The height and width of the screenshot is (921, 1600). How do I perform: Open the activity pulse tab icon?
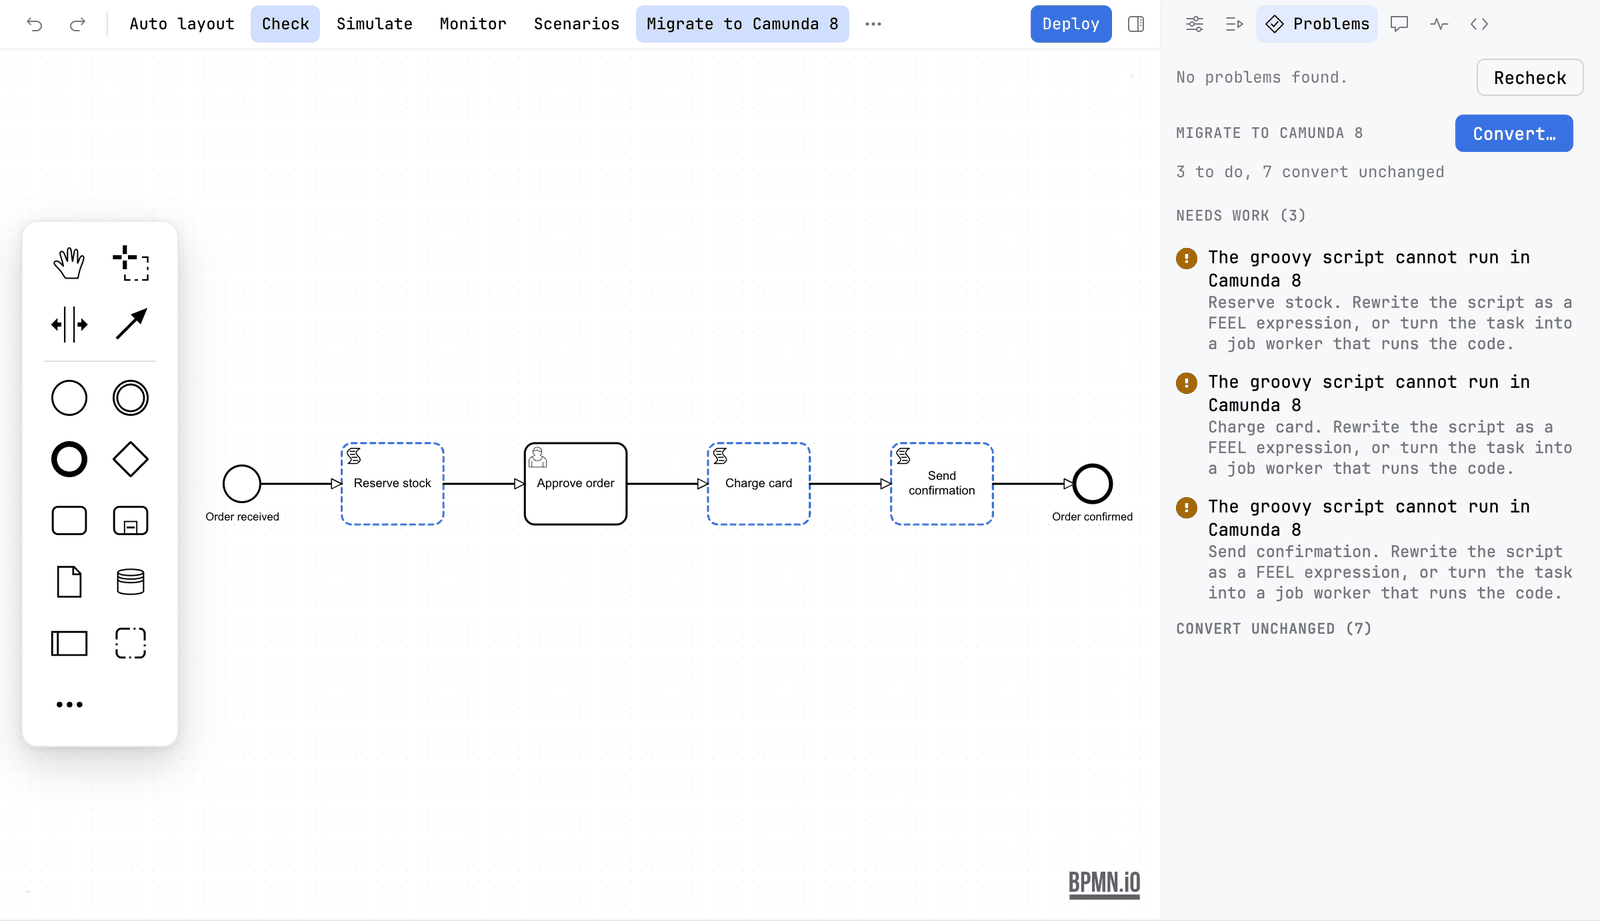(x=1439, y=24)
